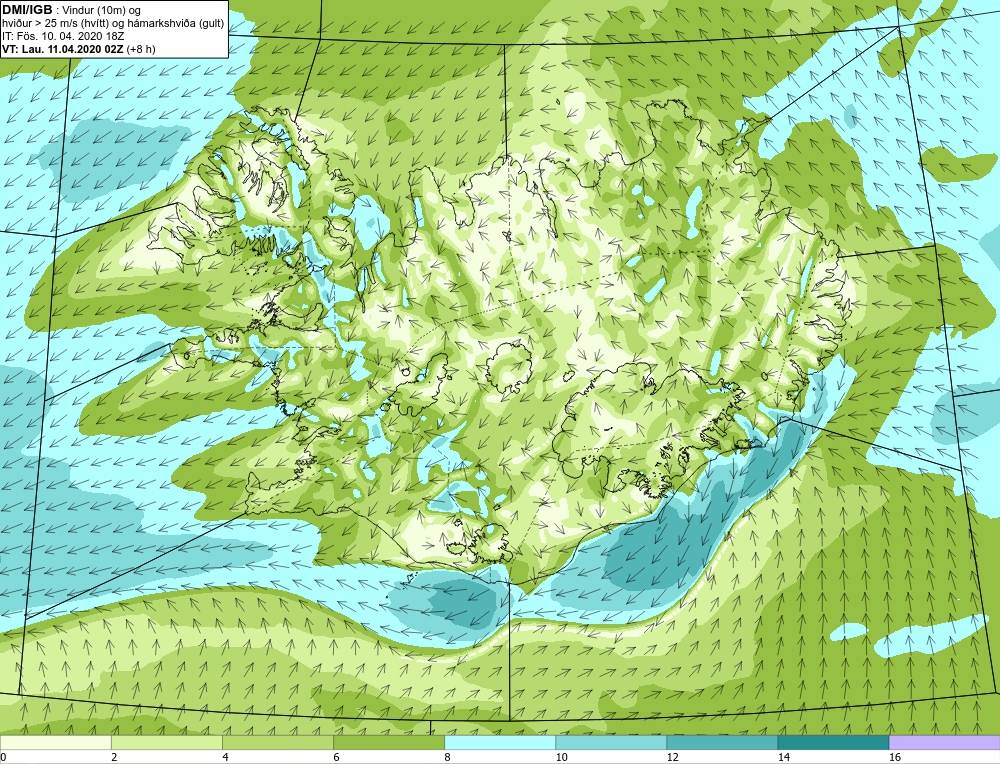
Task: Click the 'DMI/IGB' title text
Action: point(28,10)
